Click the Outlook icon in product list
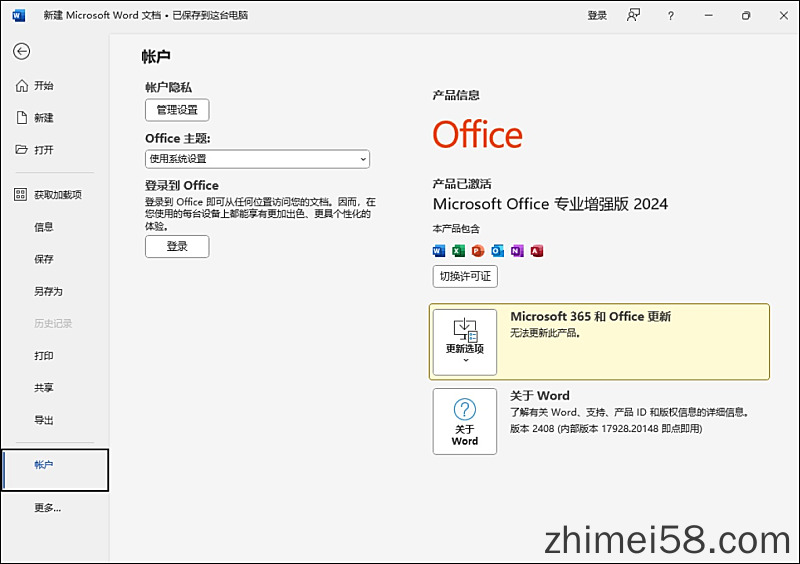 (x=497, y=251)
